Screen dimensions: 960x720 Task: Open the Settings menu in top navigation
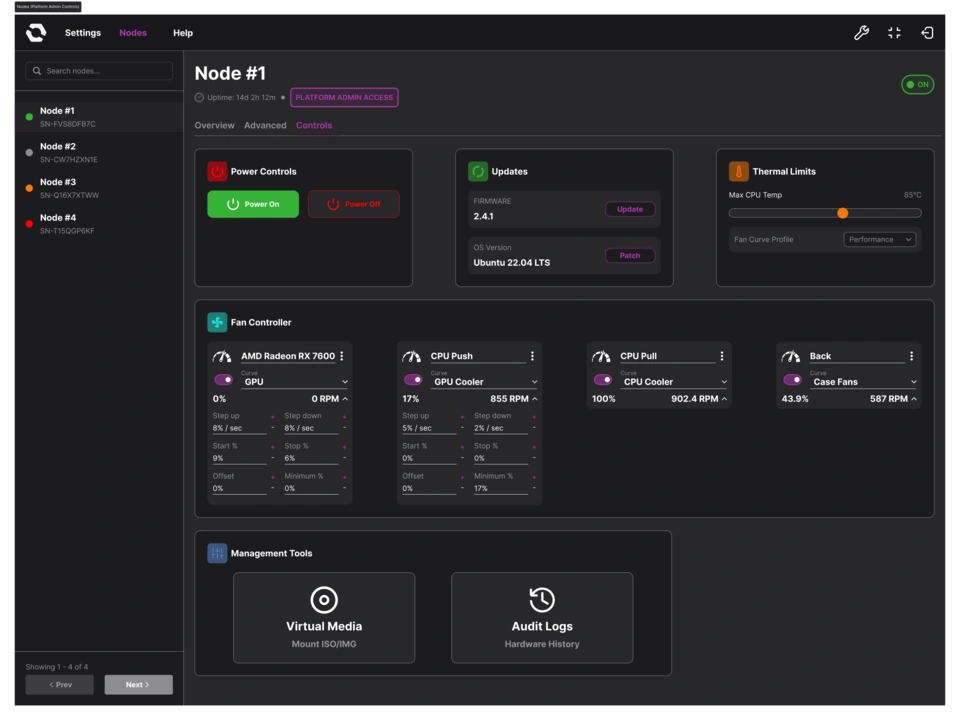click(82, 32)
